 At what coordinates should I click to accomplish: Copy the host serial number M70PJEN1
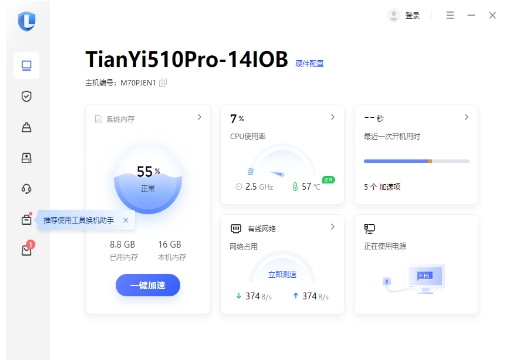tap(163, 83)
